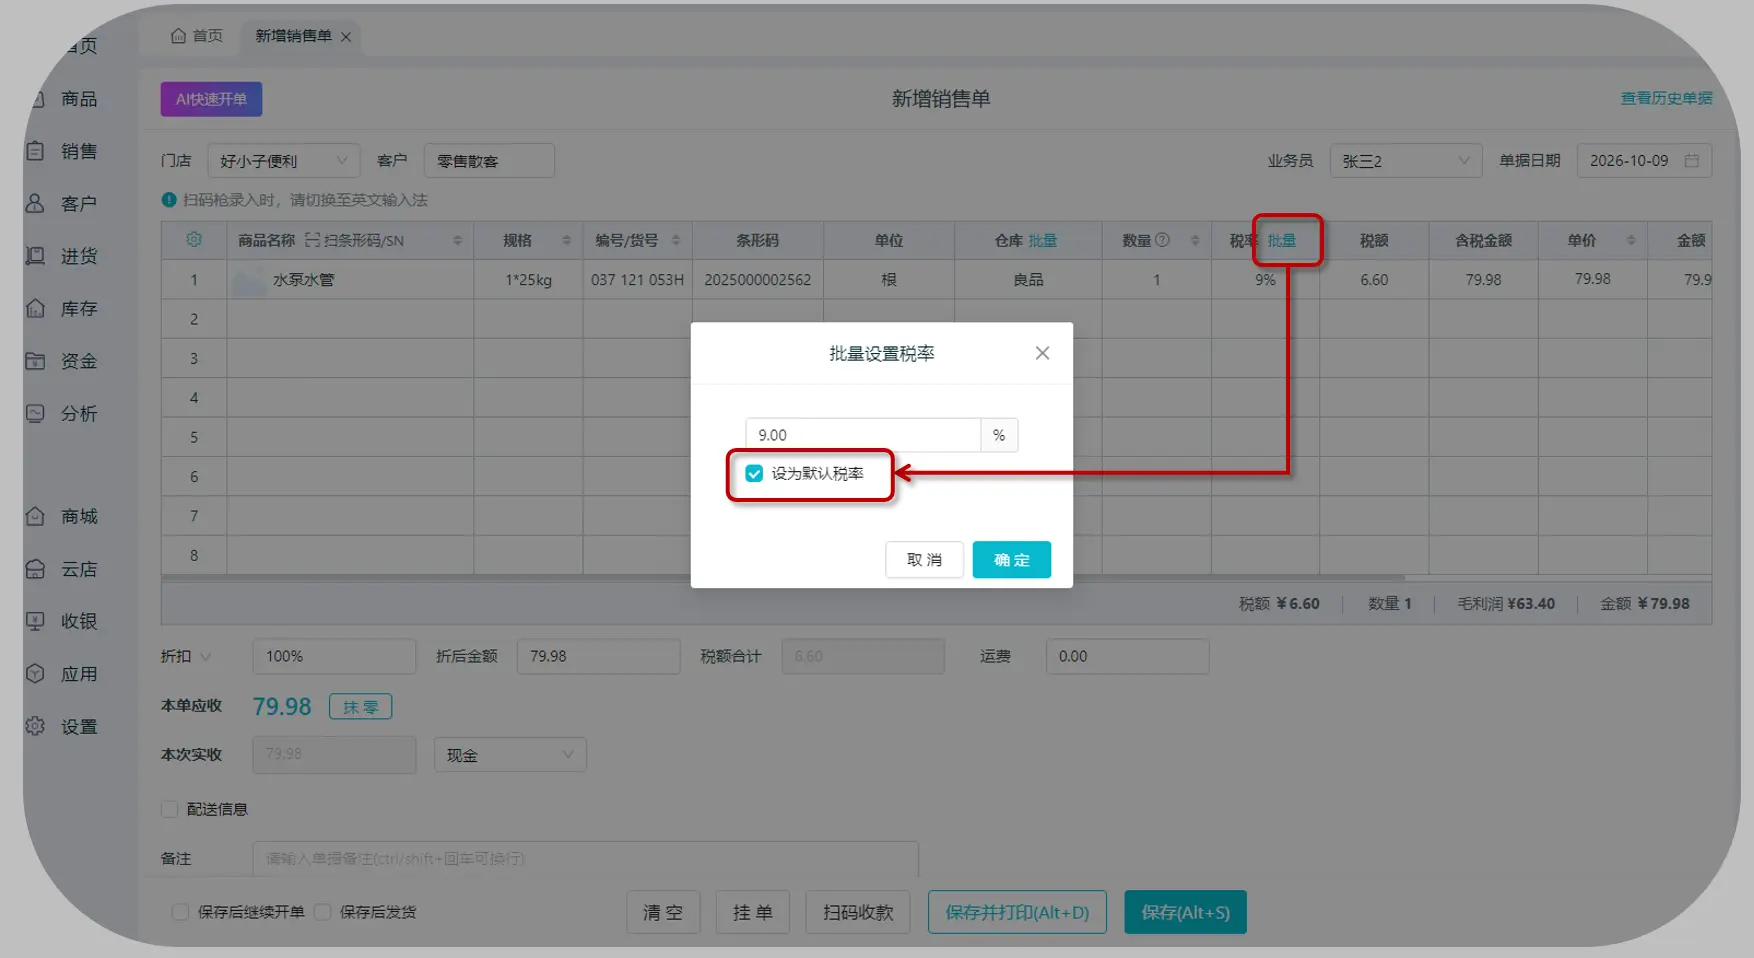This screenshot has width=1754, height=958.
Task: Switch to the 首页 tab
Action: tap(197, 36)
